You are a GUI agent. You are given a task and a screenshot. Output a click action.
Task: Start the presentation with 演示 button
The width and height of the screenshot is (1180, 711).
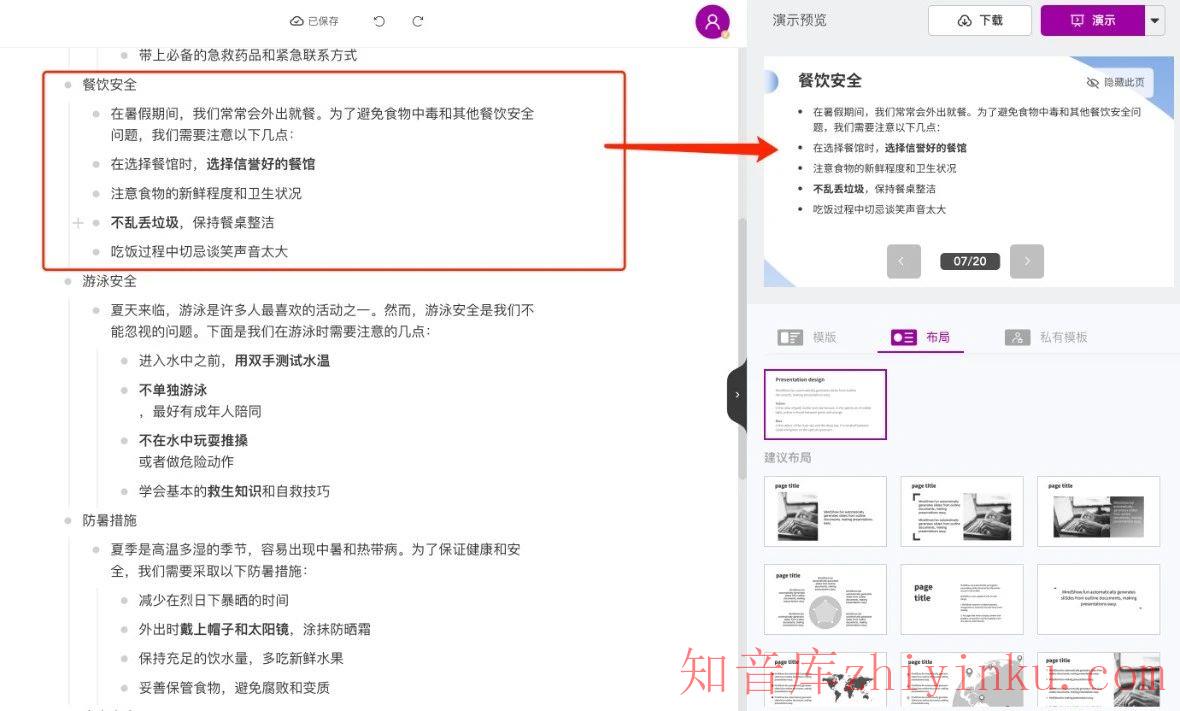[x=1092, y=20]
